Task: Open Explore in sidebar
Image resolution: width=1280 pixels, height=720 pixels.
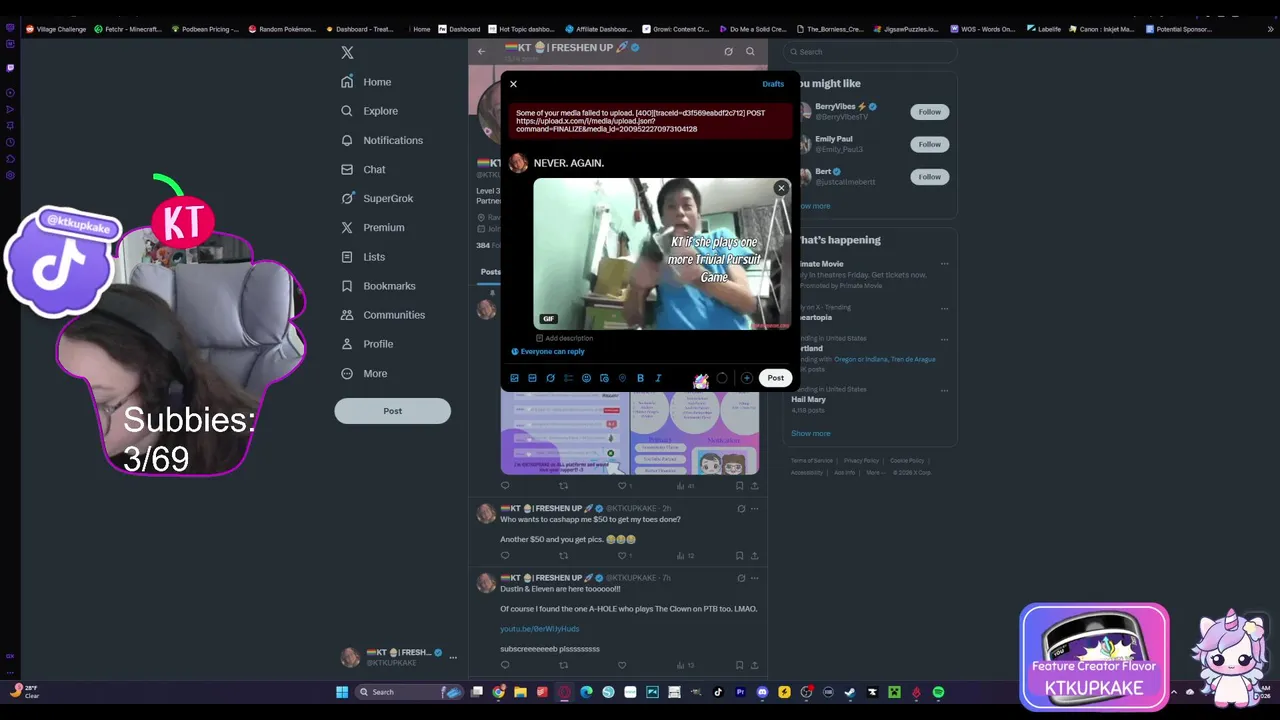Action: pyautogui.click(x=369, y=111)
